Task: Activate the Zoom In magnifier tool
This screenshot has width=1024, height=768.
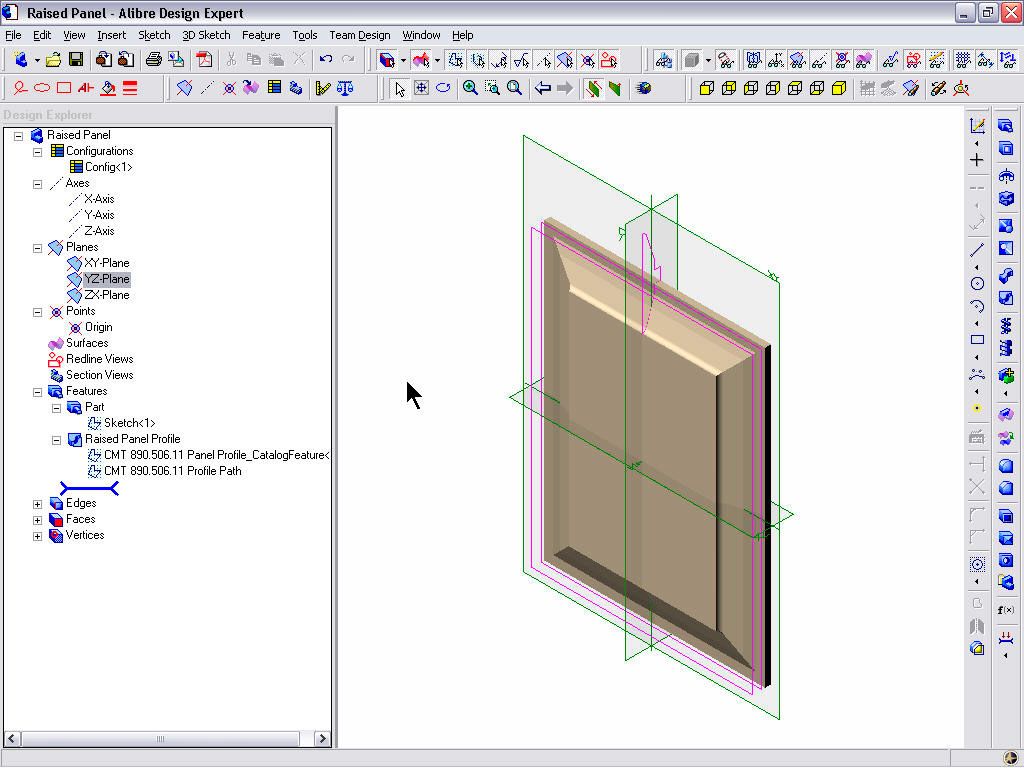Action: [x=470, y=88]
